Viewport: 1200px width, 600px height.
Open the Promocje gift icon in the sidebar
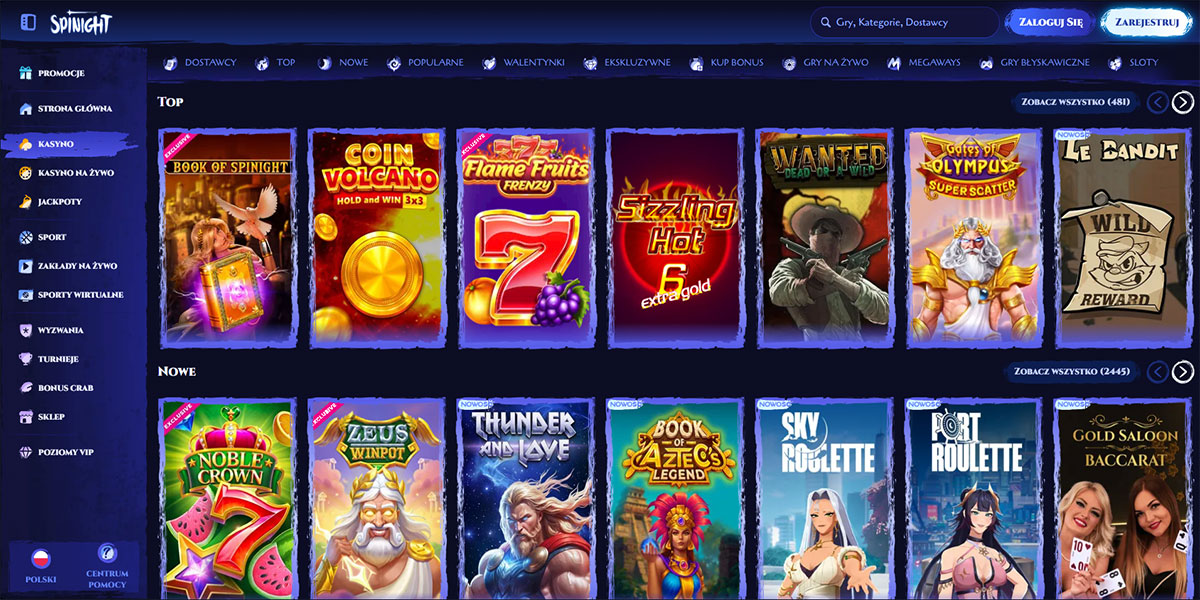pyautogui.click(x=25, y=73)
